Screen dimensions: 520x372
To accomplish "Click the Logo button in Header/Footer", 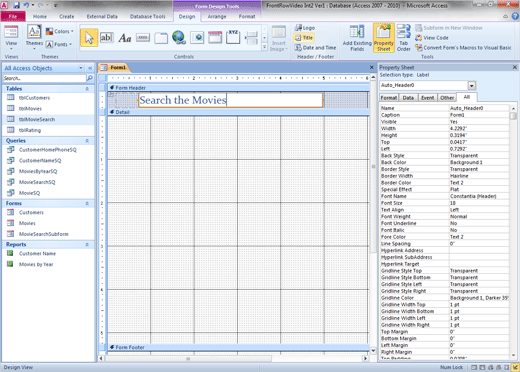I will [305, 28].
